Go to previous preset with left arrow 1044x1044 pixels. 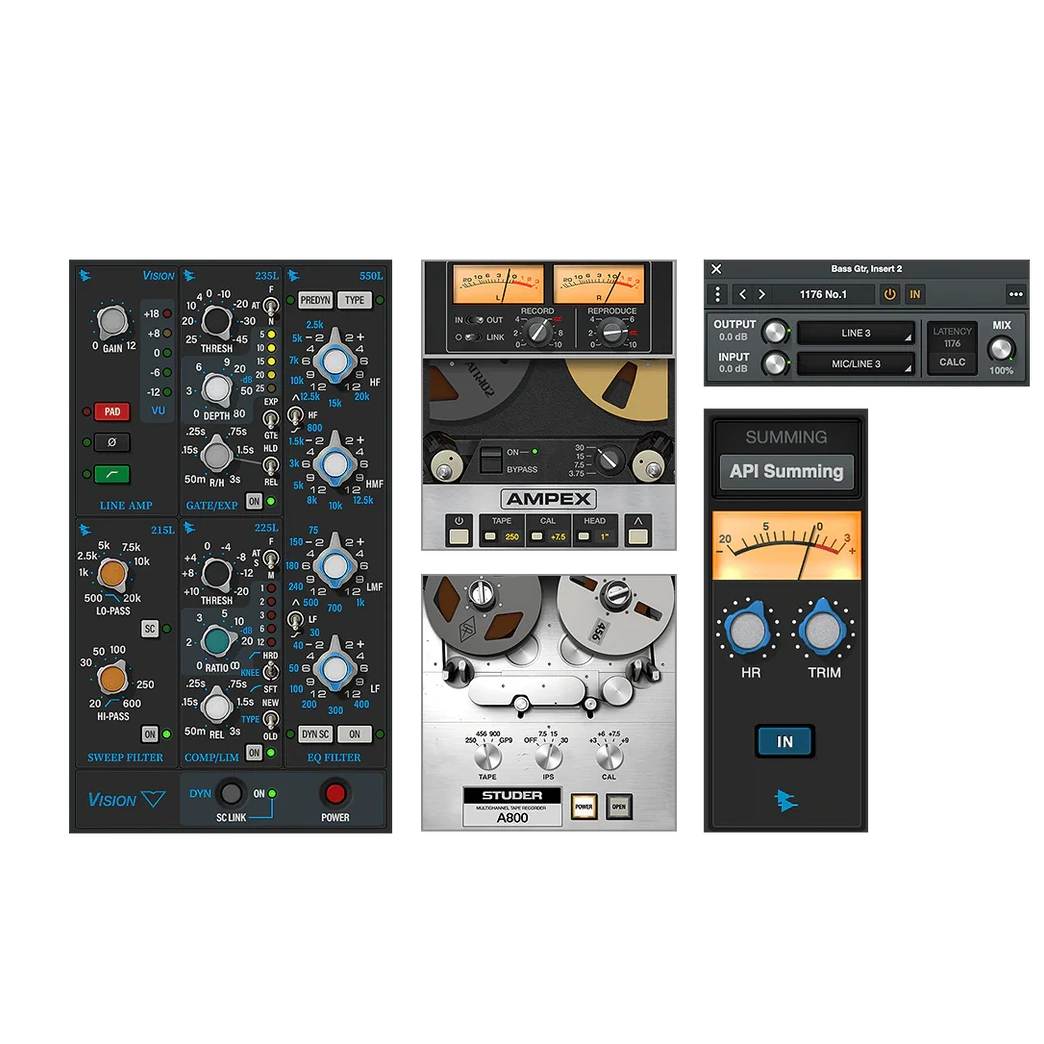pyautogui.click(x=742, y=294)
